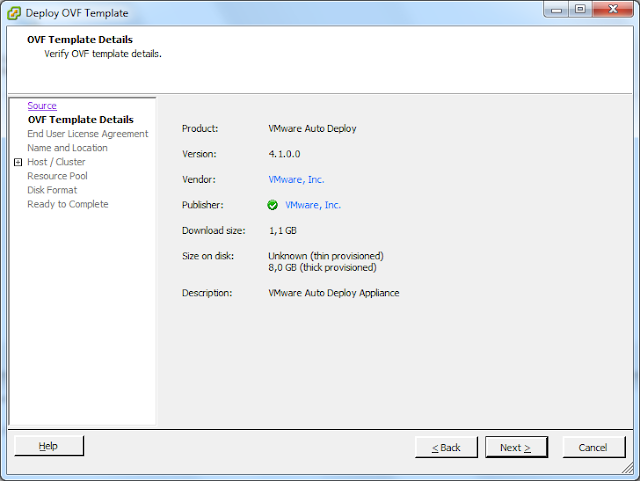The width and height of the screenshot is (640, 481).
Task: Click the green publisher verified checkmark icon
Action: 272,205
